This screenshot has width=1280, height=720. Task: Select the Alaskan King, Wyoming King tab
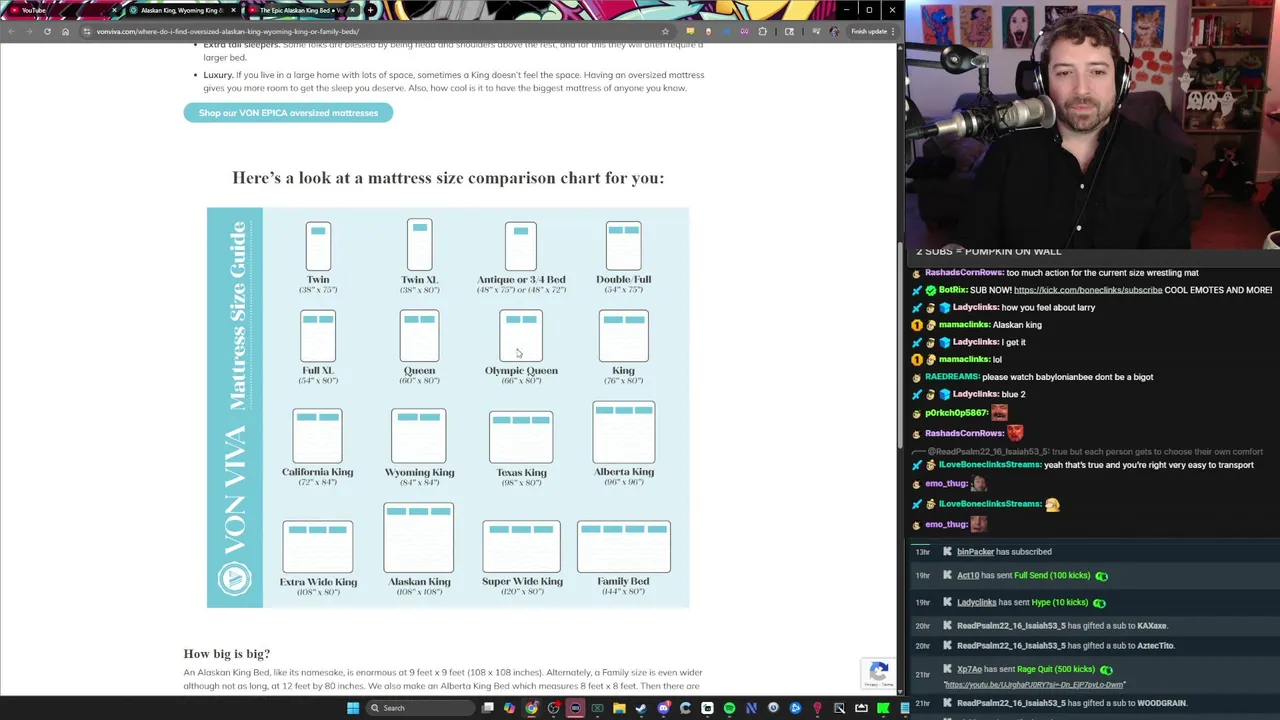click(180, 10)
